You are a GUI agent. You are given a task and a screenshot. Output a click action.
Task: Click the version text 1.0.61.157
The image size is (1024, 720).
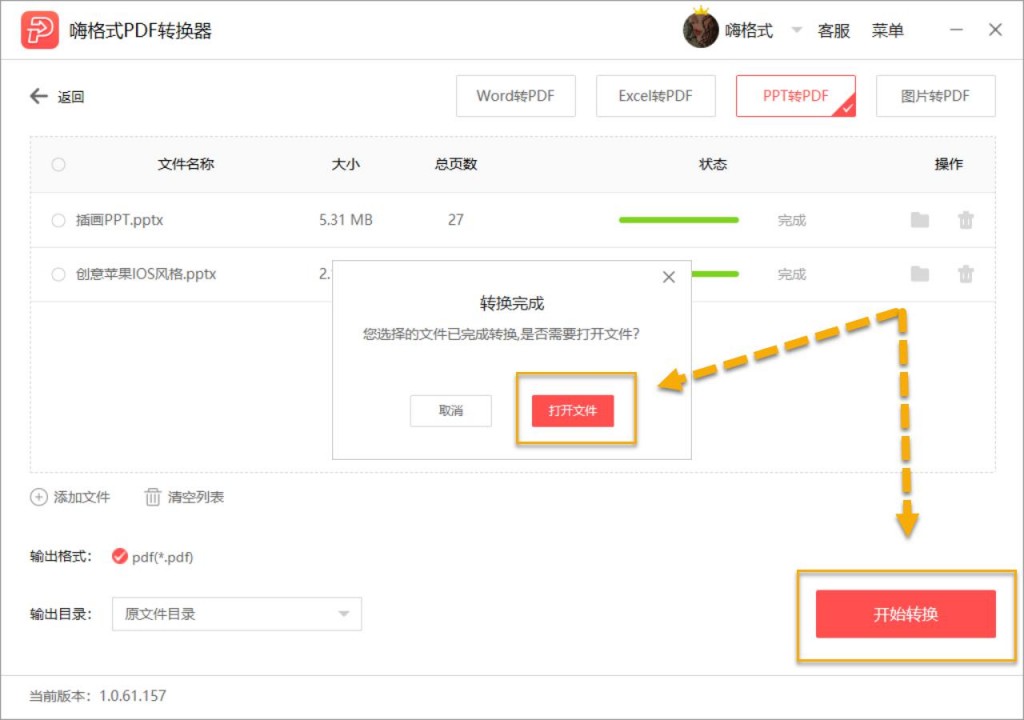click(x=133, y=696)
